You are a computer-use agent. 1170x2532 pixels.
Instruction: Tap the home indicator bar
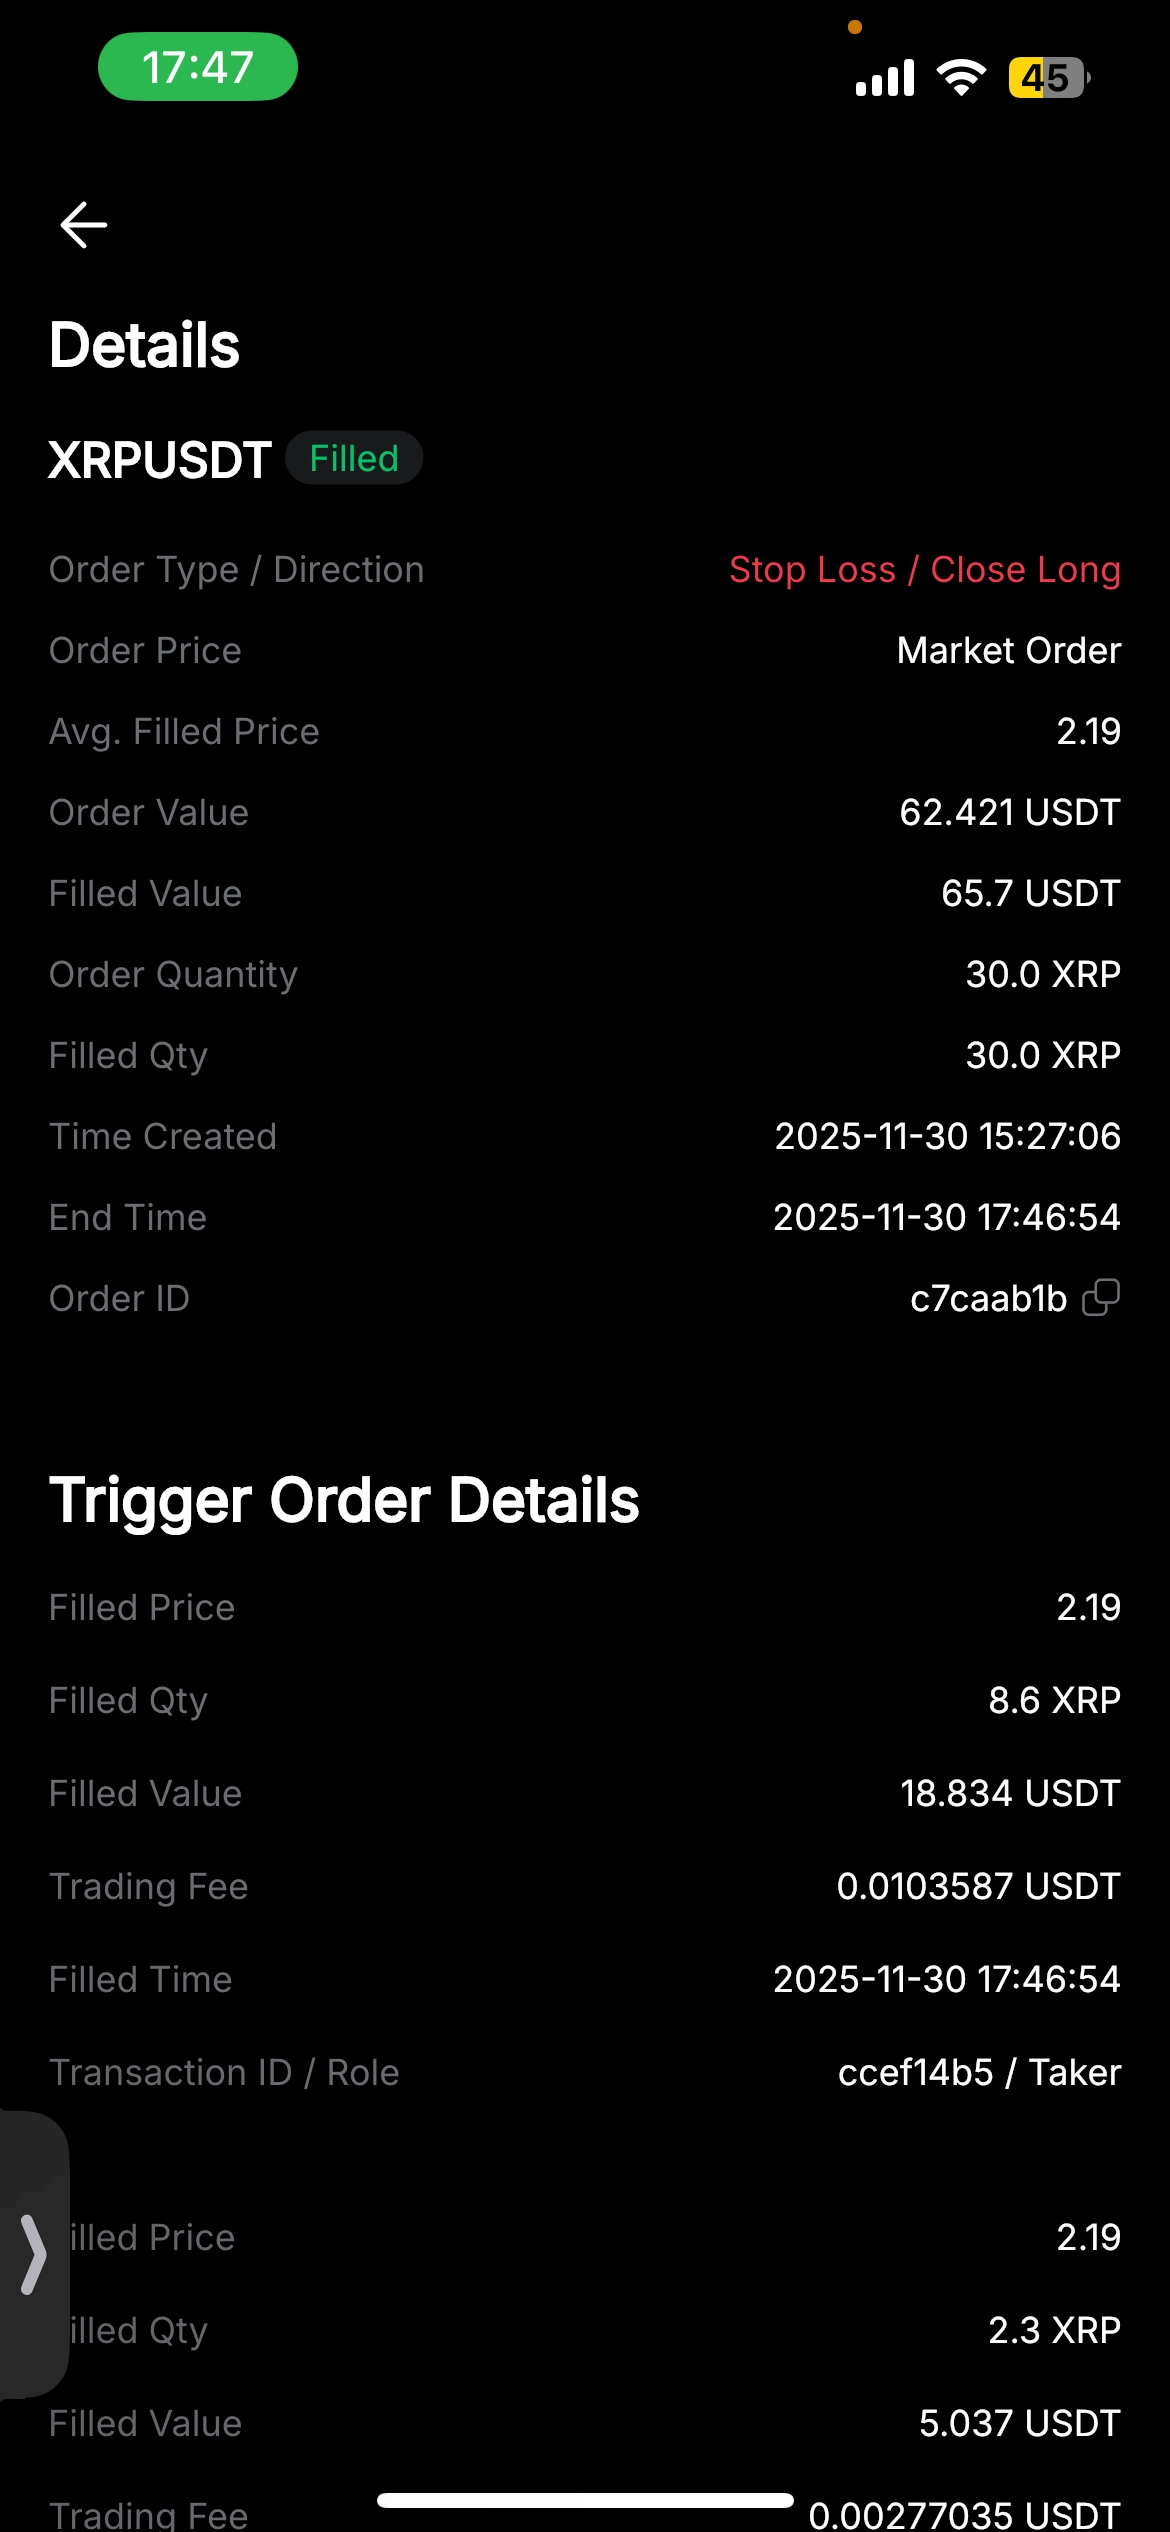click(x=585, y=2501)
